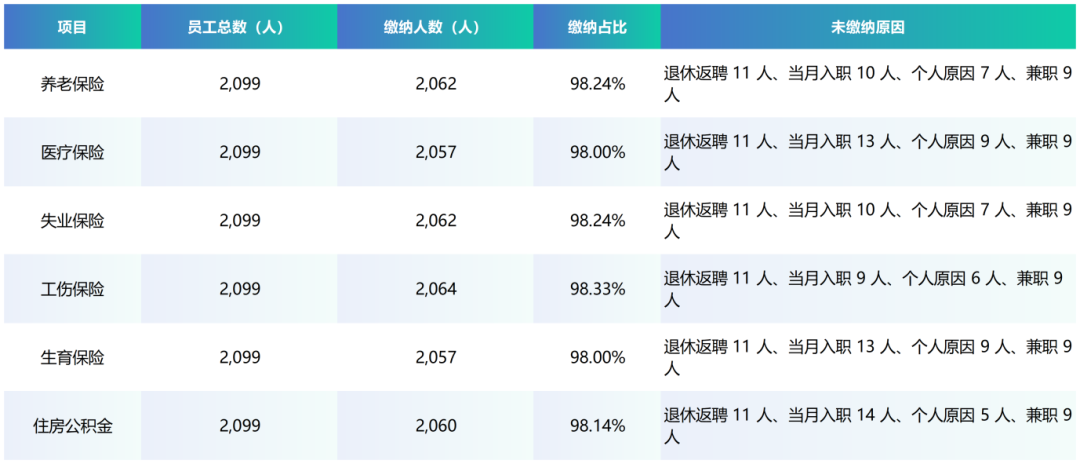
Task: Select the 员工总数（人） column header
Action: tap(239, 27)
